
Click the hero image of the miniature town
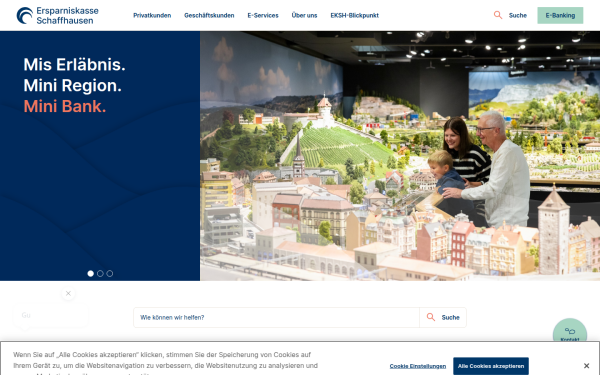(400, 156)
